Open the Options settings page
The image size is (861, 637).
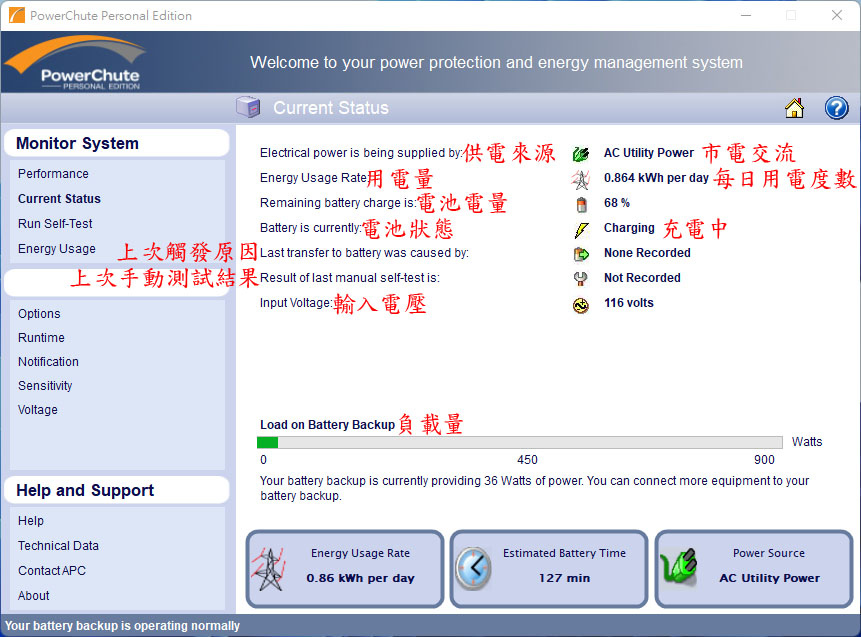coord(39,314)
